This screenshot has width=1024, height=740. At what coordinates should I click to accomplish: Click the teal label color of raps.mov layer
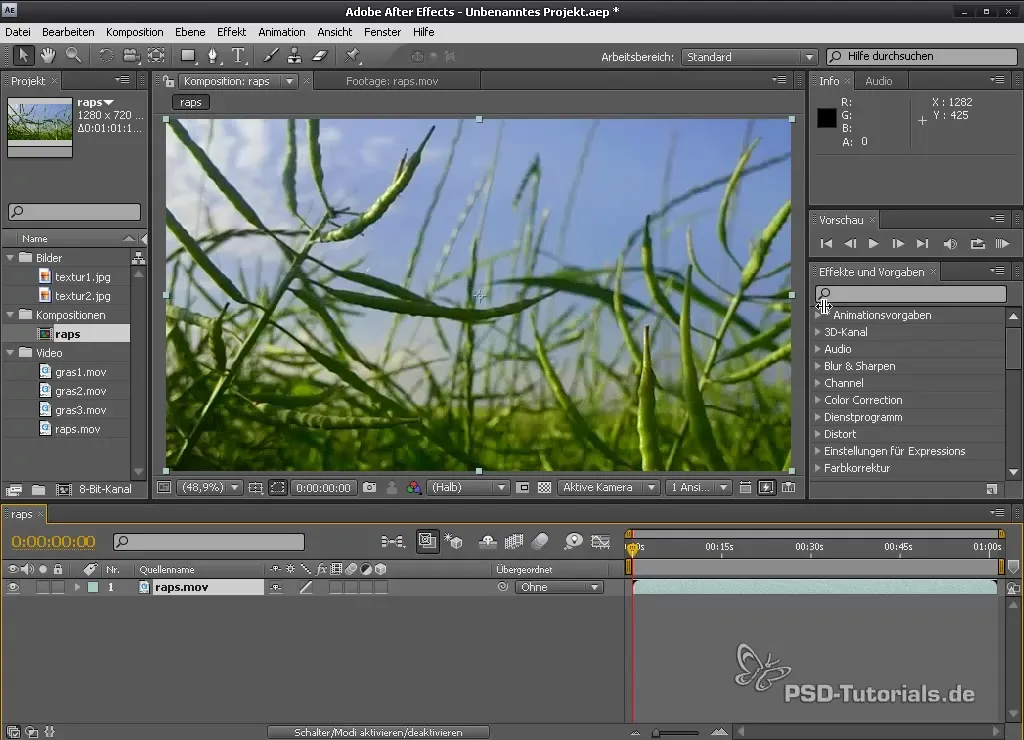(93, 587)
